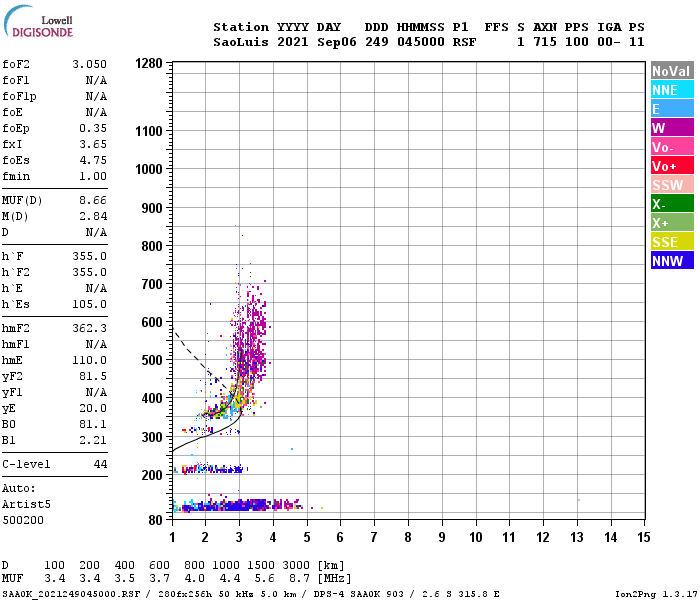This screenshot has height=600, width=700.
Task: Click the Artist5 auto-scaling label
Action: [x=26, y=504]
